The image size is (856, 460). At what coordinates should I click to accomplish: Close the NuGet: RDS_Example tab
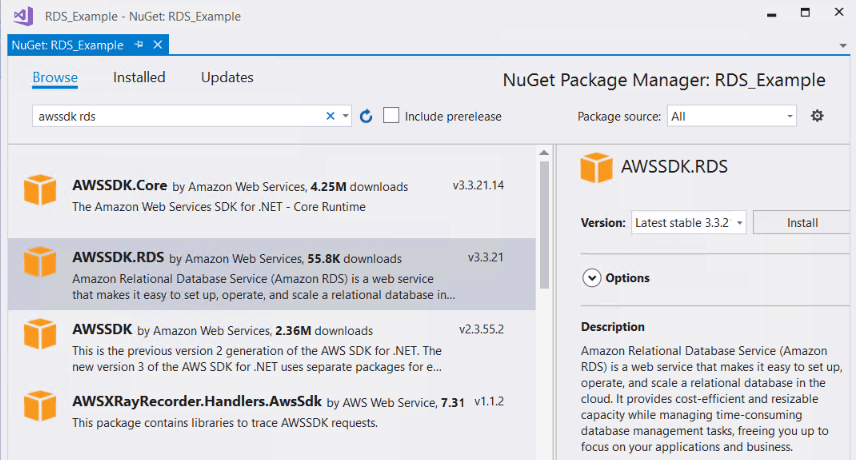[157, 45]
